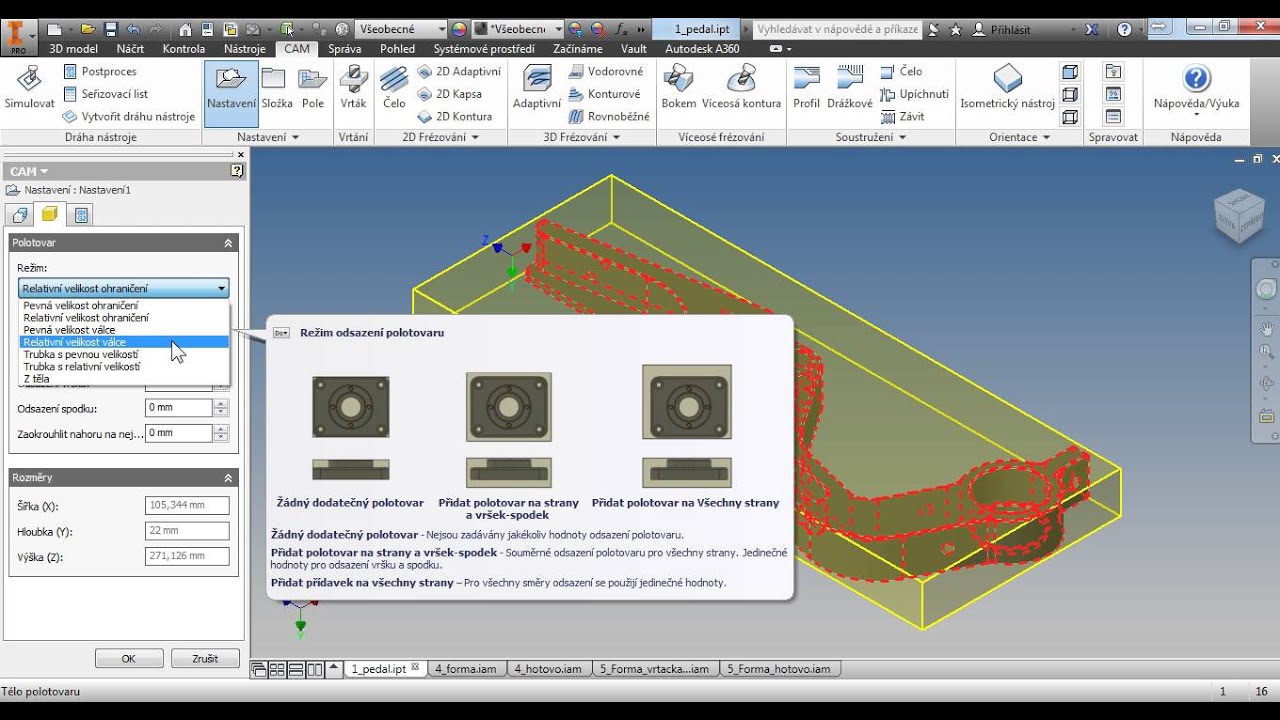Collapse the Rozměry section
The image size is (1280, 720).
[228, 478]
